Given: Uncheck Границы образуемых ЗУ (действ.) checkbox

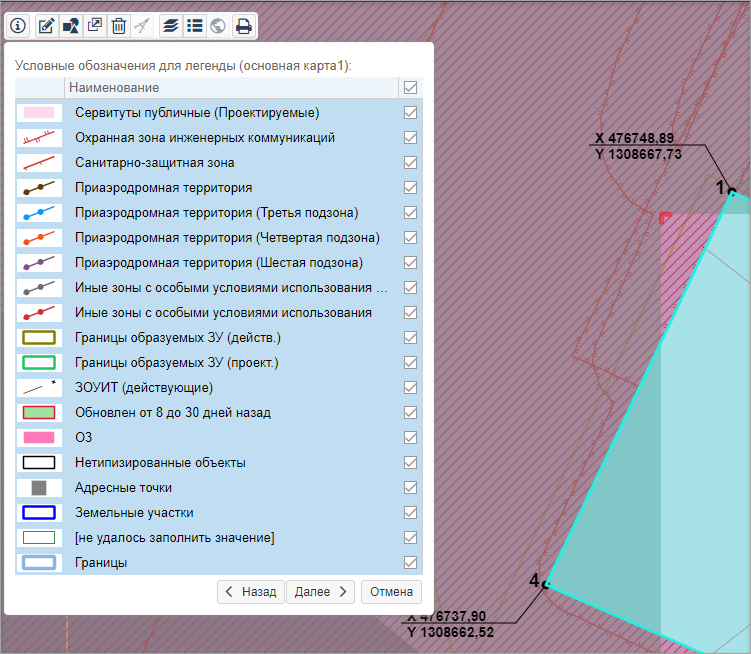Looking at the screenshot, I should (x=410, y=337).
